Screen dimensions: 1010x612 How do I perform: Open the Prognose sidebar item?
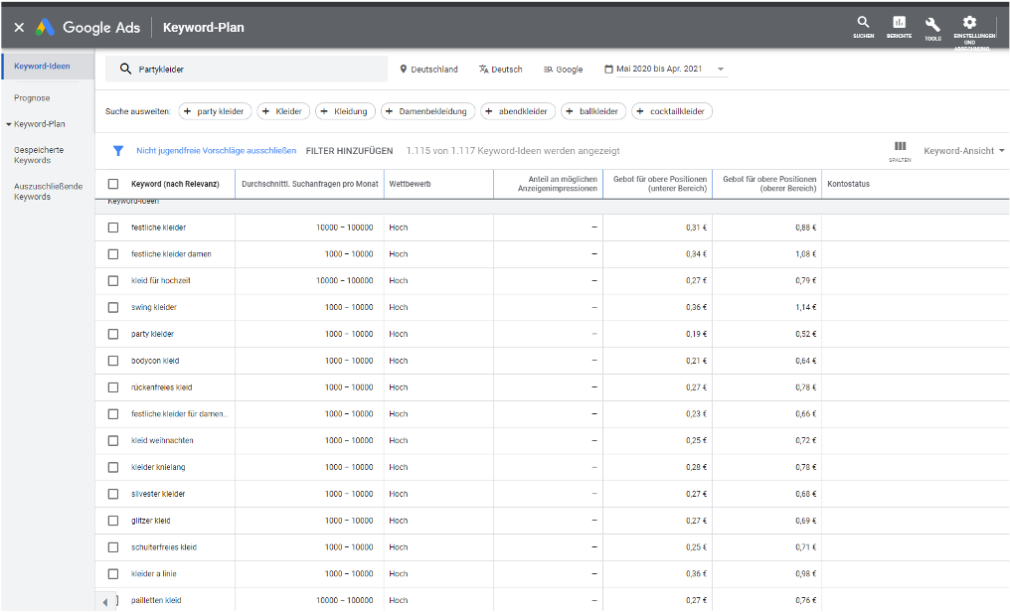[32, 98]
